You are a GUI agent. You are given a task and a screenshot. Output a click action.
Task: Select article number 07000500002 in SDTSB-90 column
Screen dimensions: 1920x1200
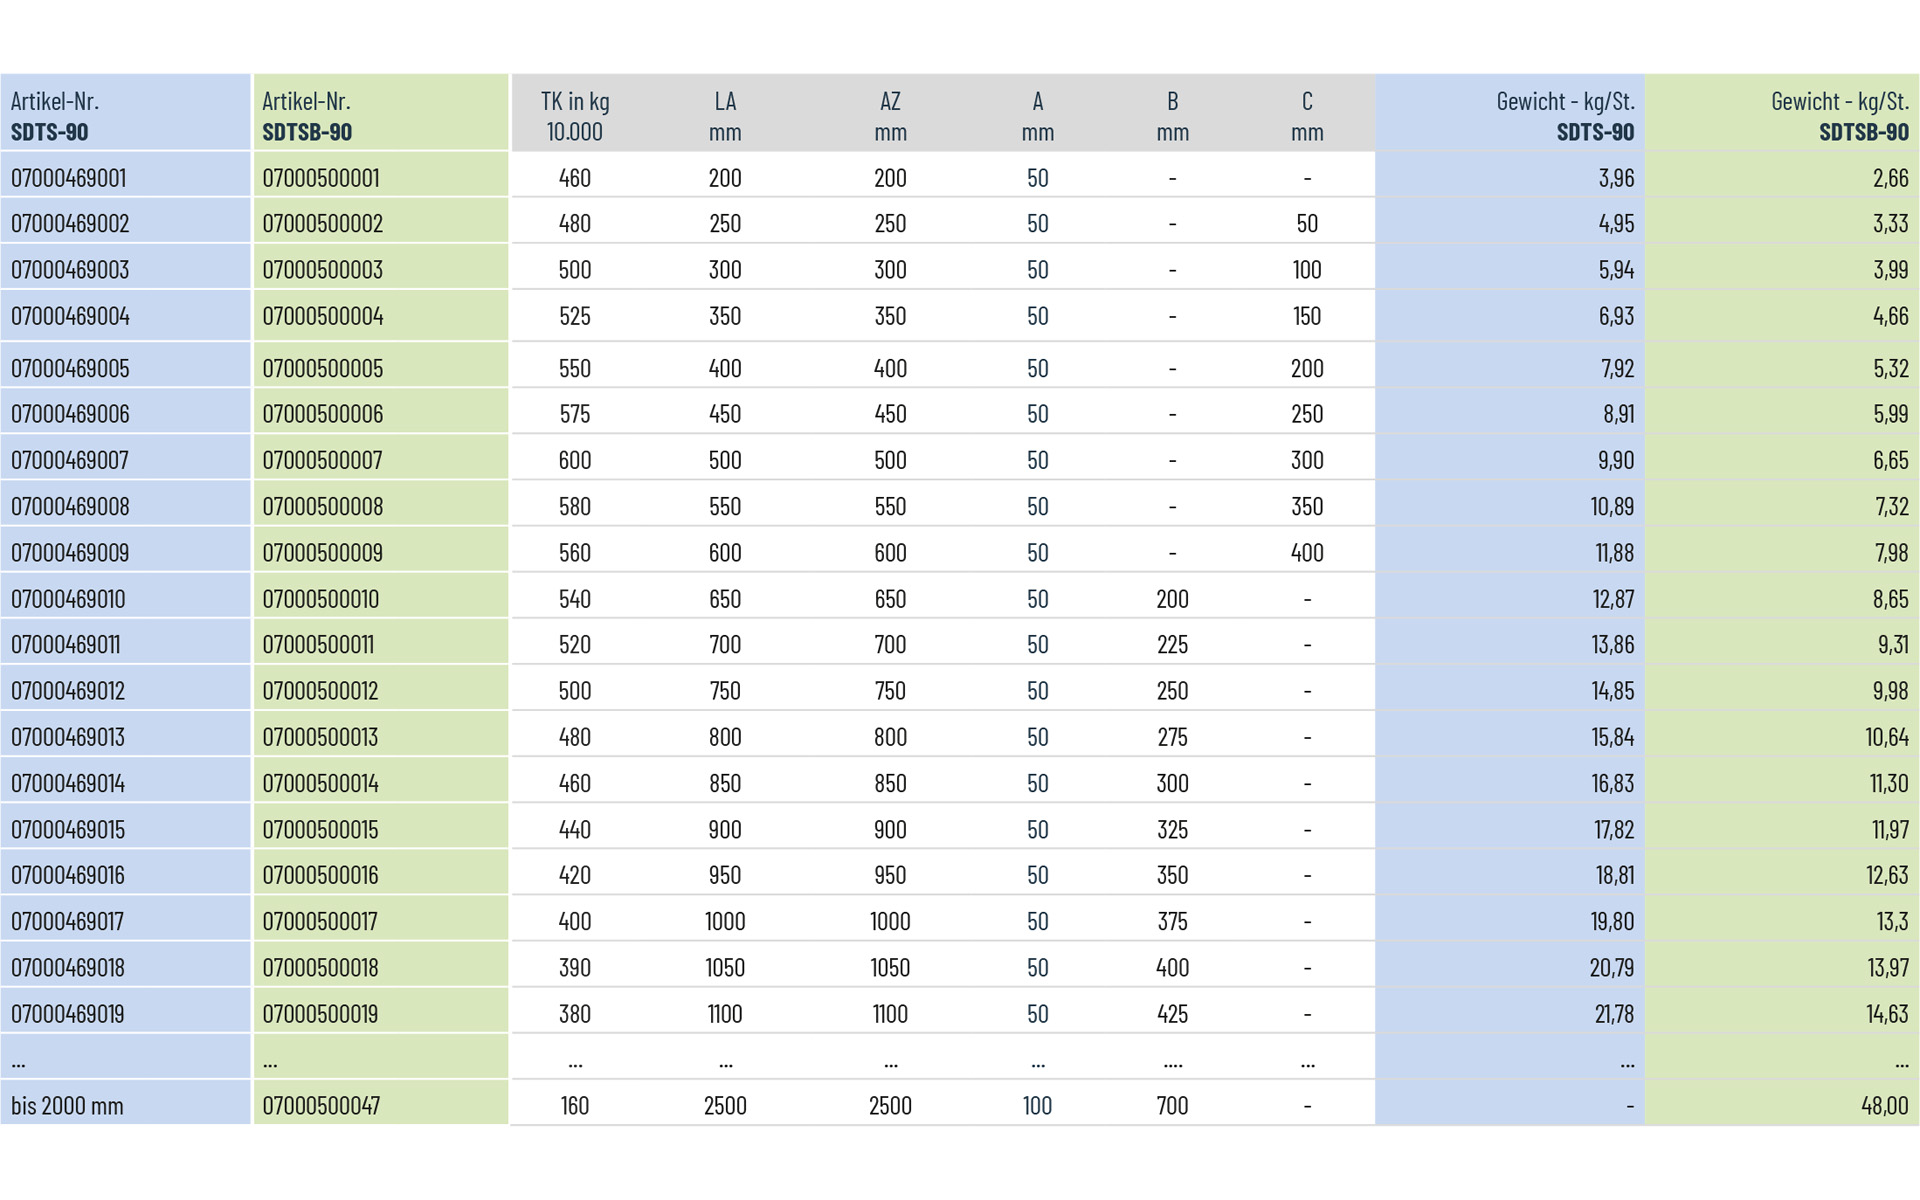pyautogui.click(x=322, y=224)
